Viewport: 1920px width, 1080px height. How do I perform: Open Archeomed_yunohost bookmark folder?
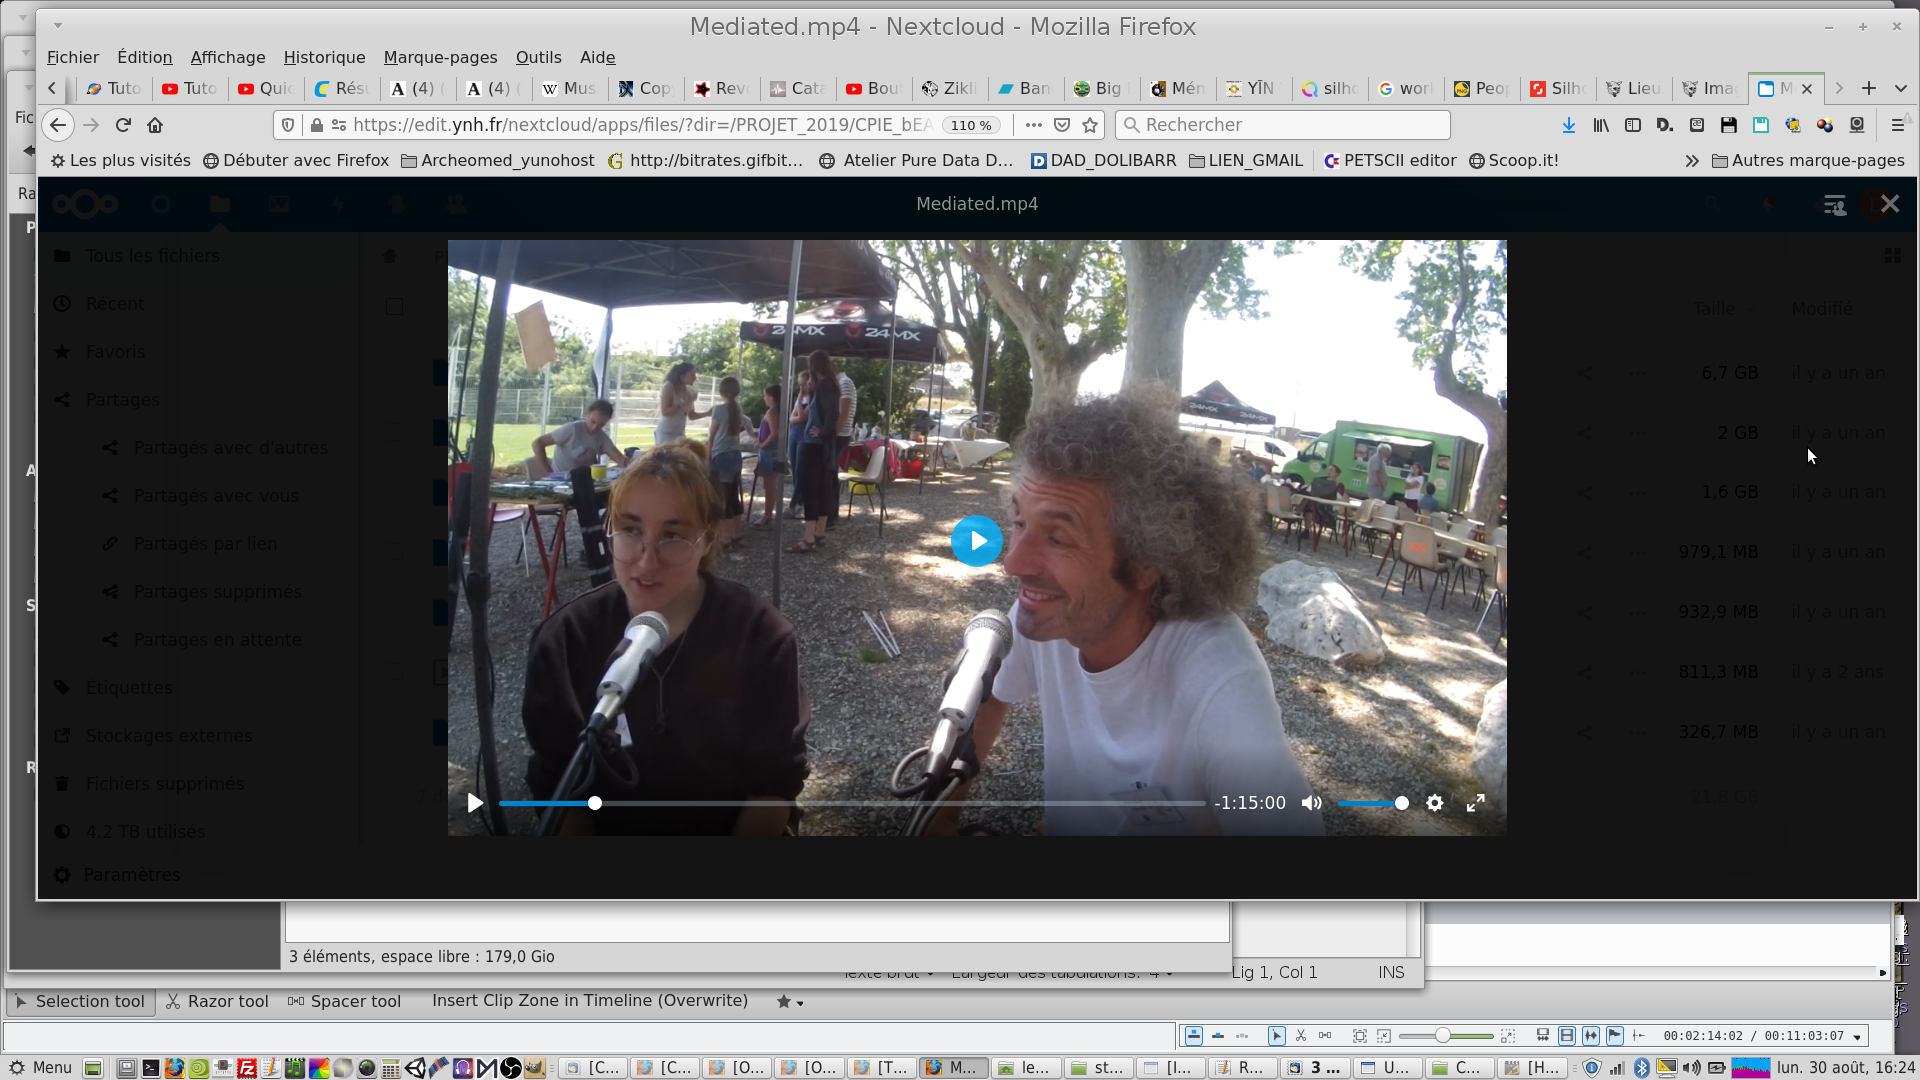(x=497, y=161)
